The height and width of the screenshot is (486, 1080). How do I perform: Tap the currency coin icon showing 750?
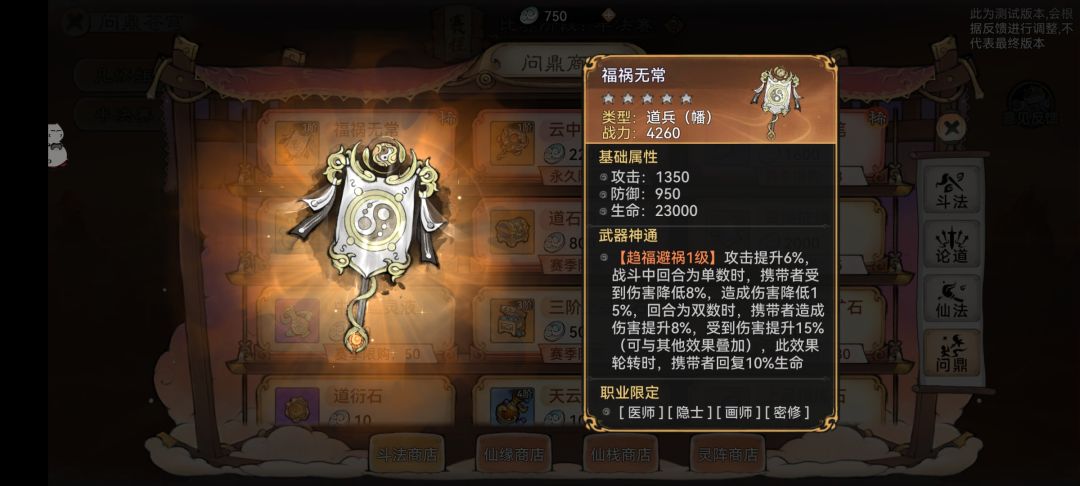[x=530, y=15]
